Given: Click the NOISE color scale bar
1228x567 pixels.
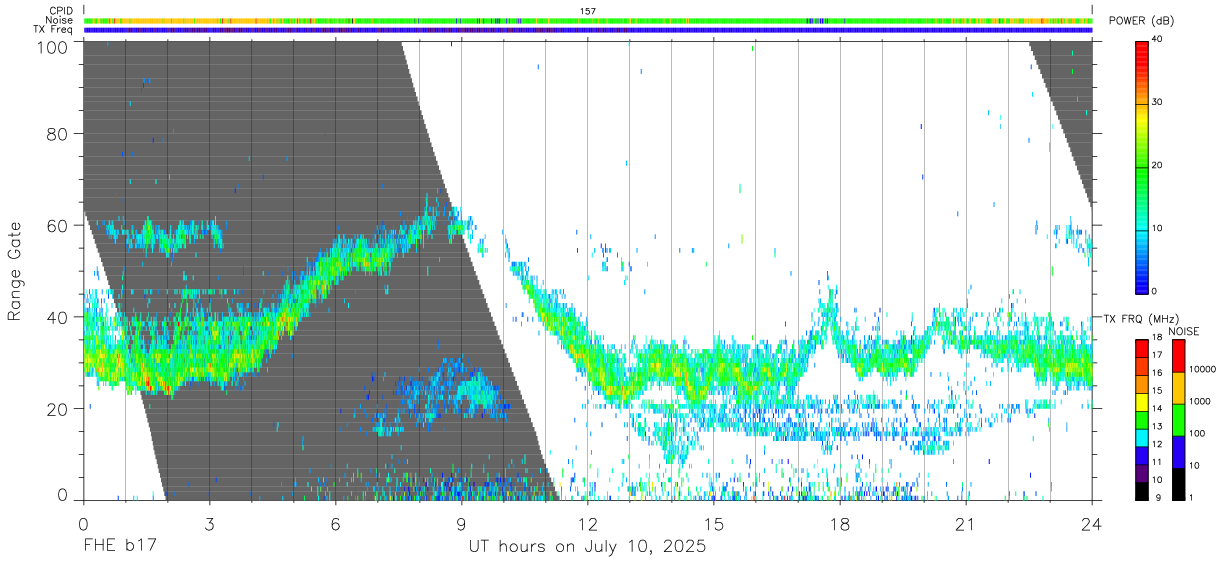Looking at the screenshot, I should point(1178,419).
